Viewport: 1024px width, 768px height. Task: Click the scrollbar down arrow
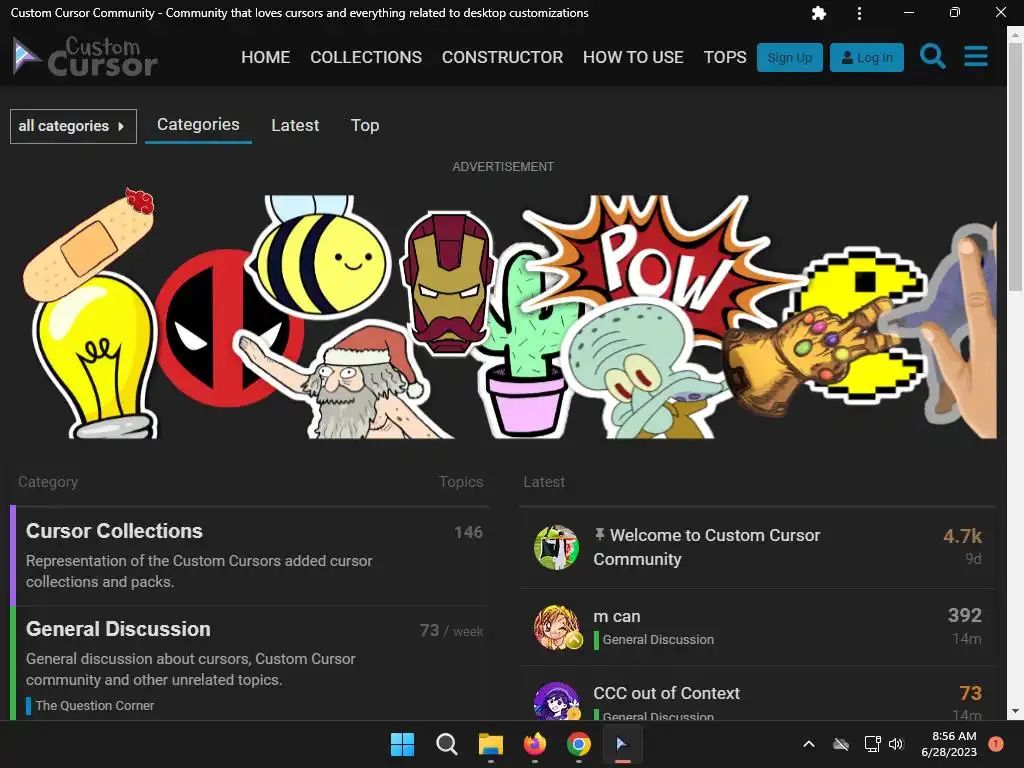click(x=1016, y=711)
